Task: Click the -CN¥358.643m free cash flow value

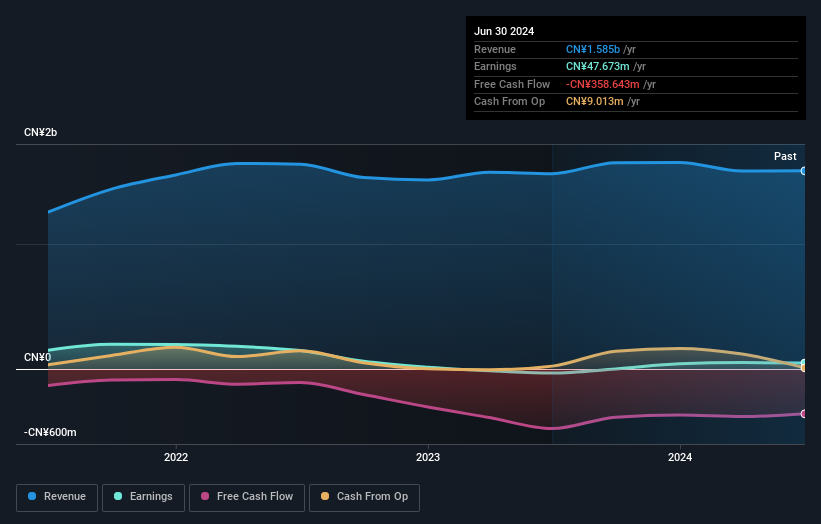Action: 602,84
